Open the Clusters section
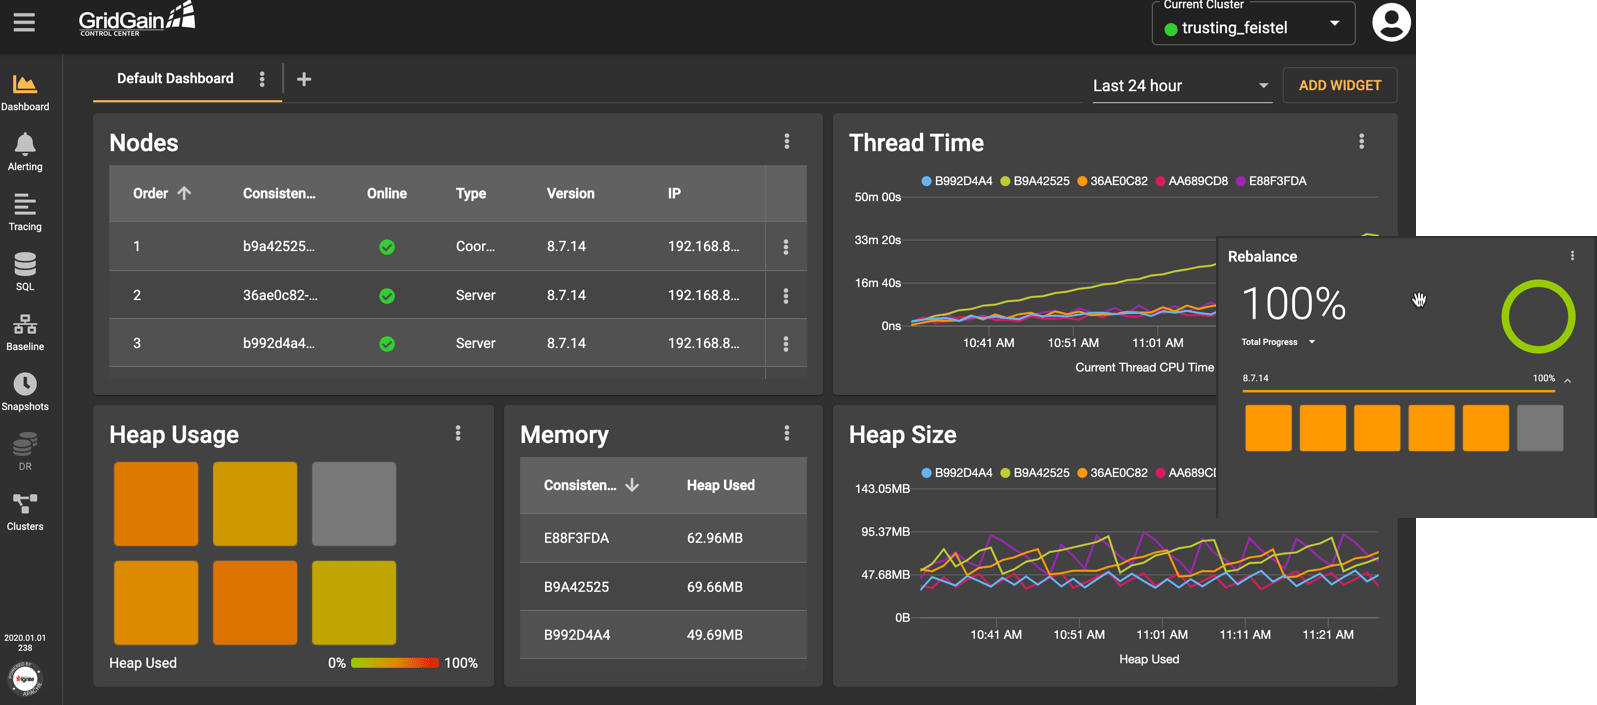Screen dimensions: 1597x705 pos(25,511)
